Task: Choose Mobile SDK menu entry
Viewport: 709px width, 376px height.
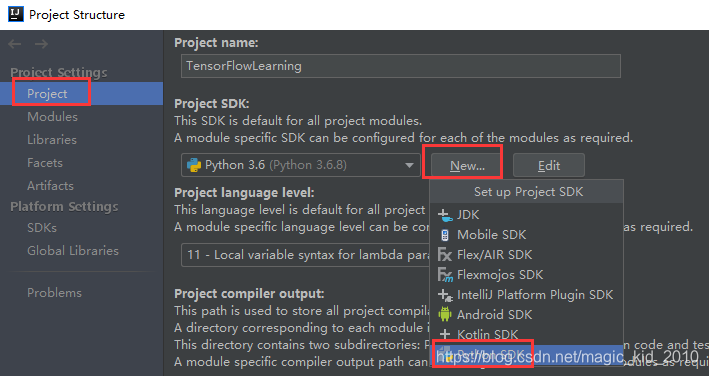Action: (526, 235)
